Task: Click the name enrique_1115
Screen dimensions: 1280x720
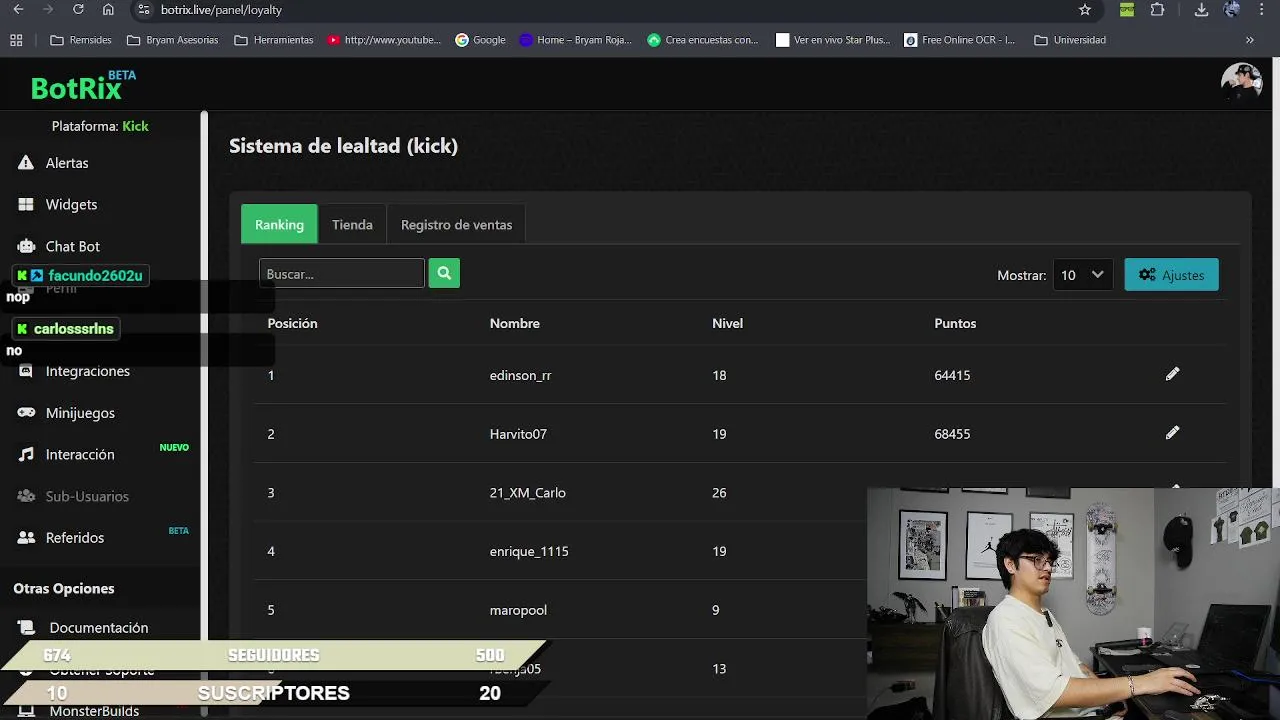Action: [x=529, y=551]
